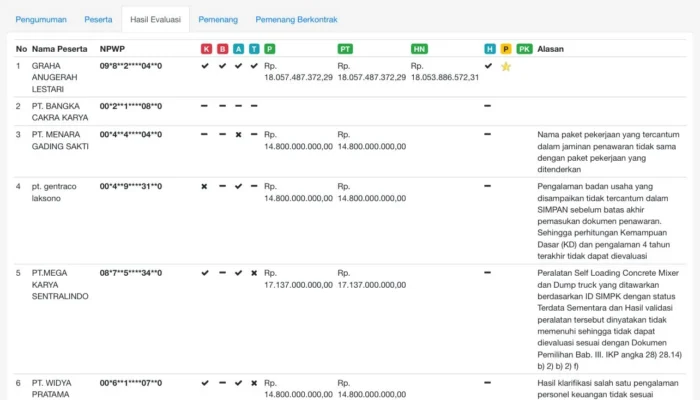This screenshot has height=400, width=700.
Task: Click the NPWP column header
Action: (x=112, y=49)
